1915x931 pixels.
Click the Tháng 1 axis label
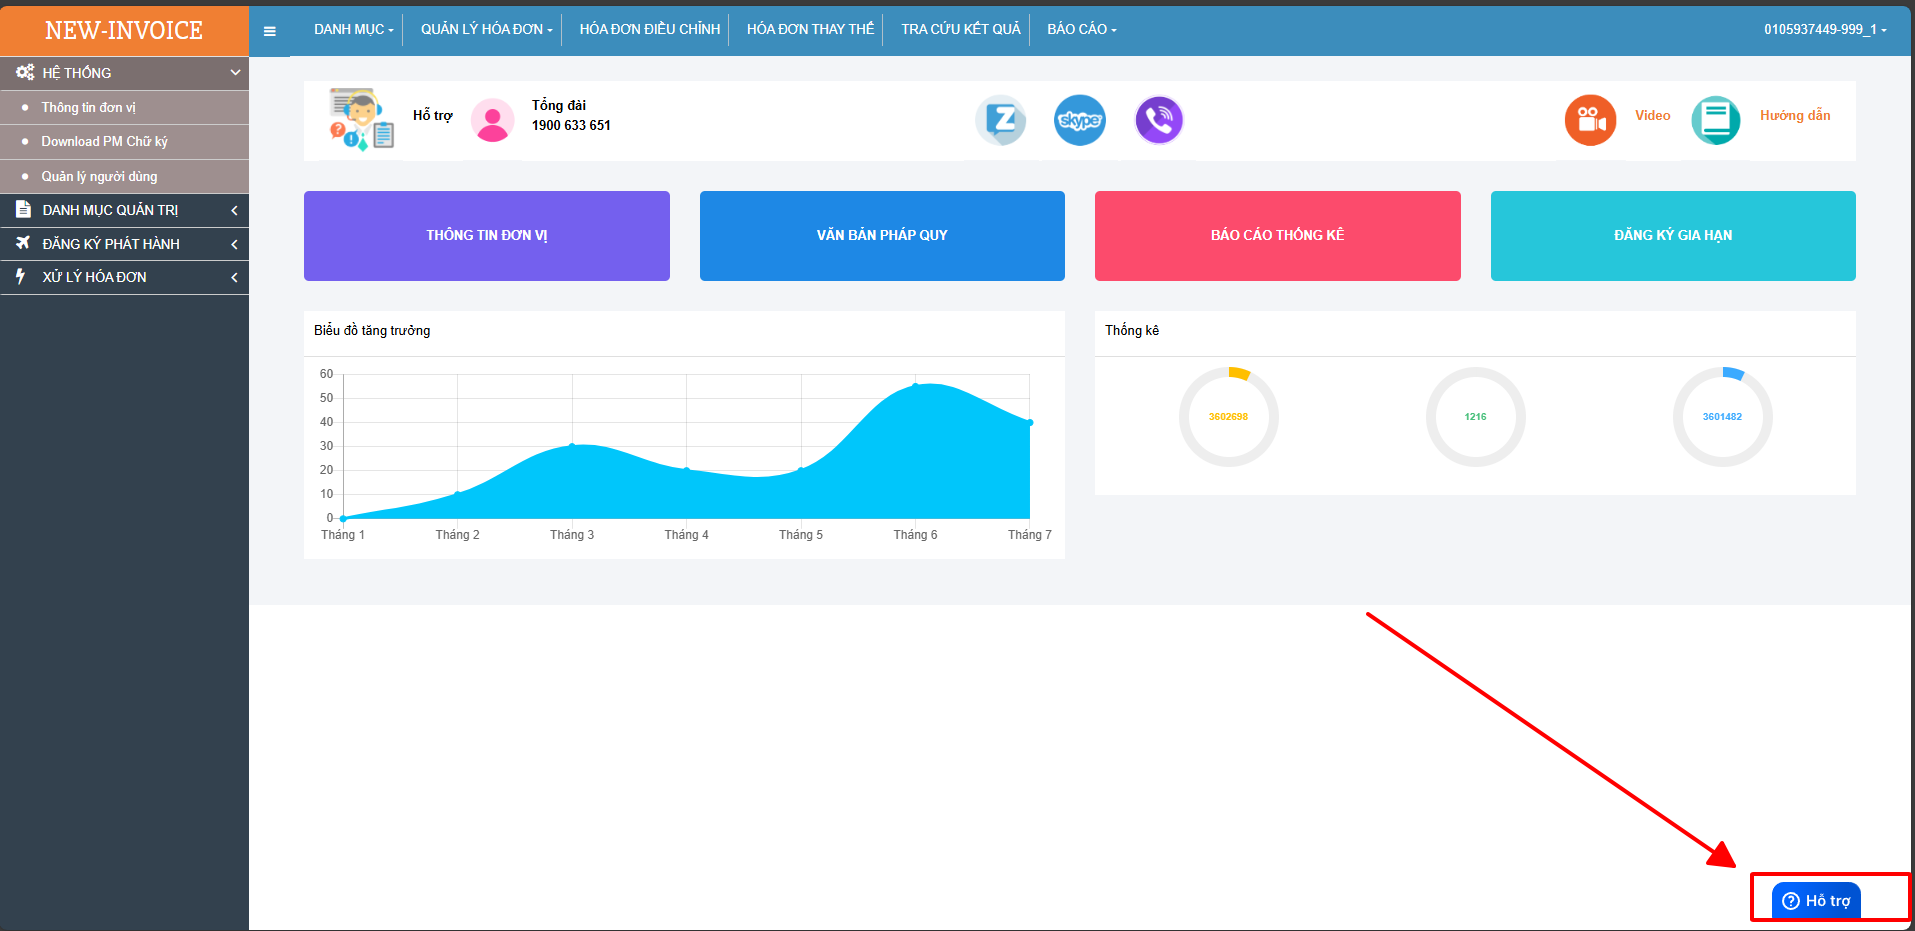point(343,535)
